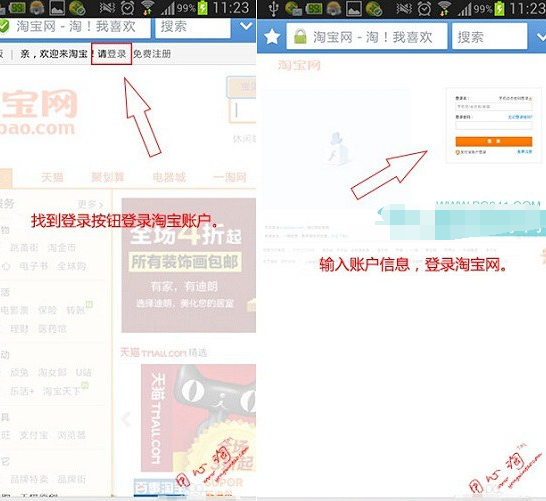The width and height of the screenshot is (546, 501).
Task: Focus the password field in login form
Action: tap(494, 125)
